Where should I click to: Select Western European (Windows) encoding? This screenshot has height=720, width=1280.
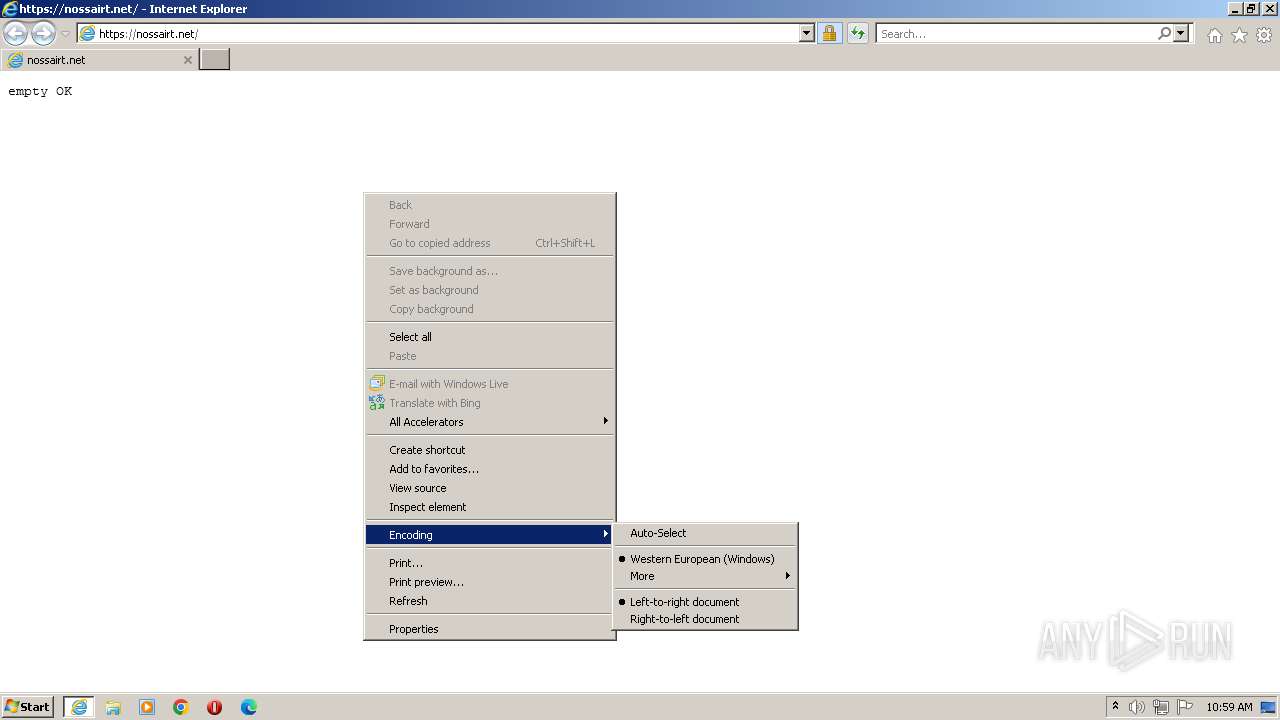(x=705, y=559)
